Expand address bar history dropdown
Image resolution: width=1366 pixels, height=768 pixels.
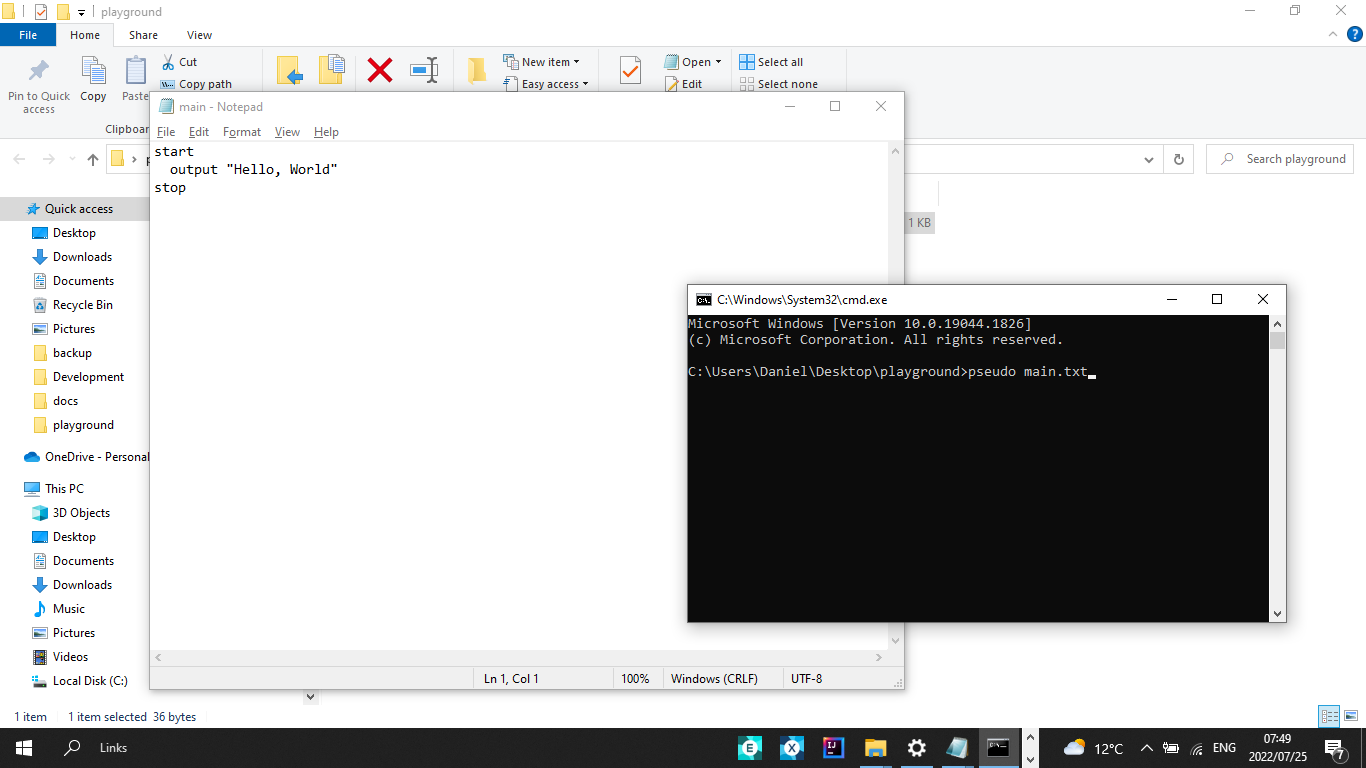tap(1148, 159)
